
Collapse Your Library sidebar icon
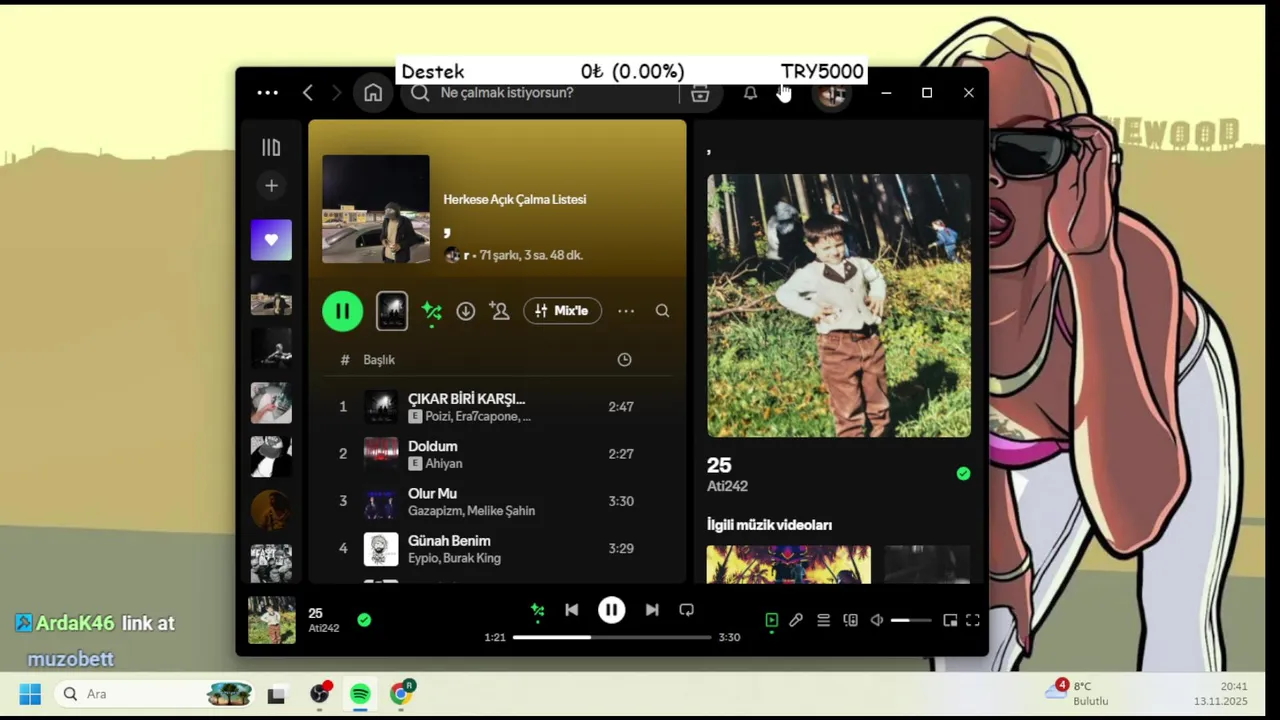271,148
